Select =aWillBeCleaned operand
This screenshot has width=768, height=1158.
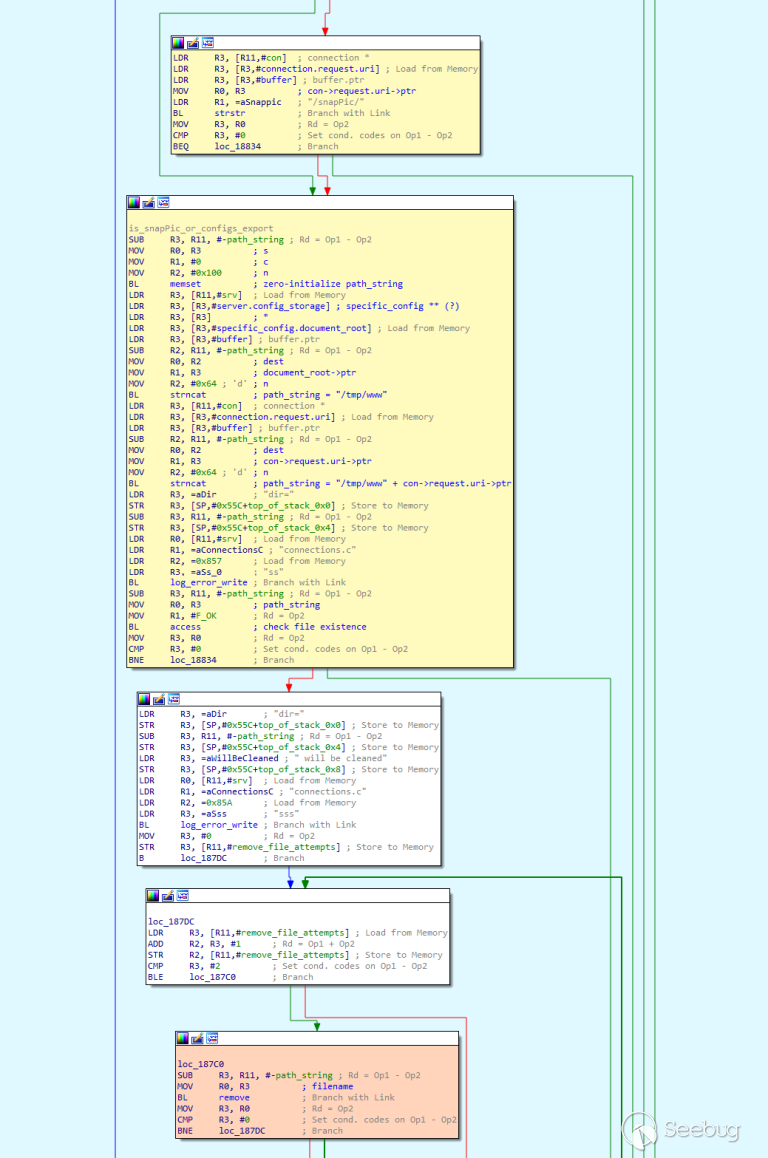[x=239, y=758]
